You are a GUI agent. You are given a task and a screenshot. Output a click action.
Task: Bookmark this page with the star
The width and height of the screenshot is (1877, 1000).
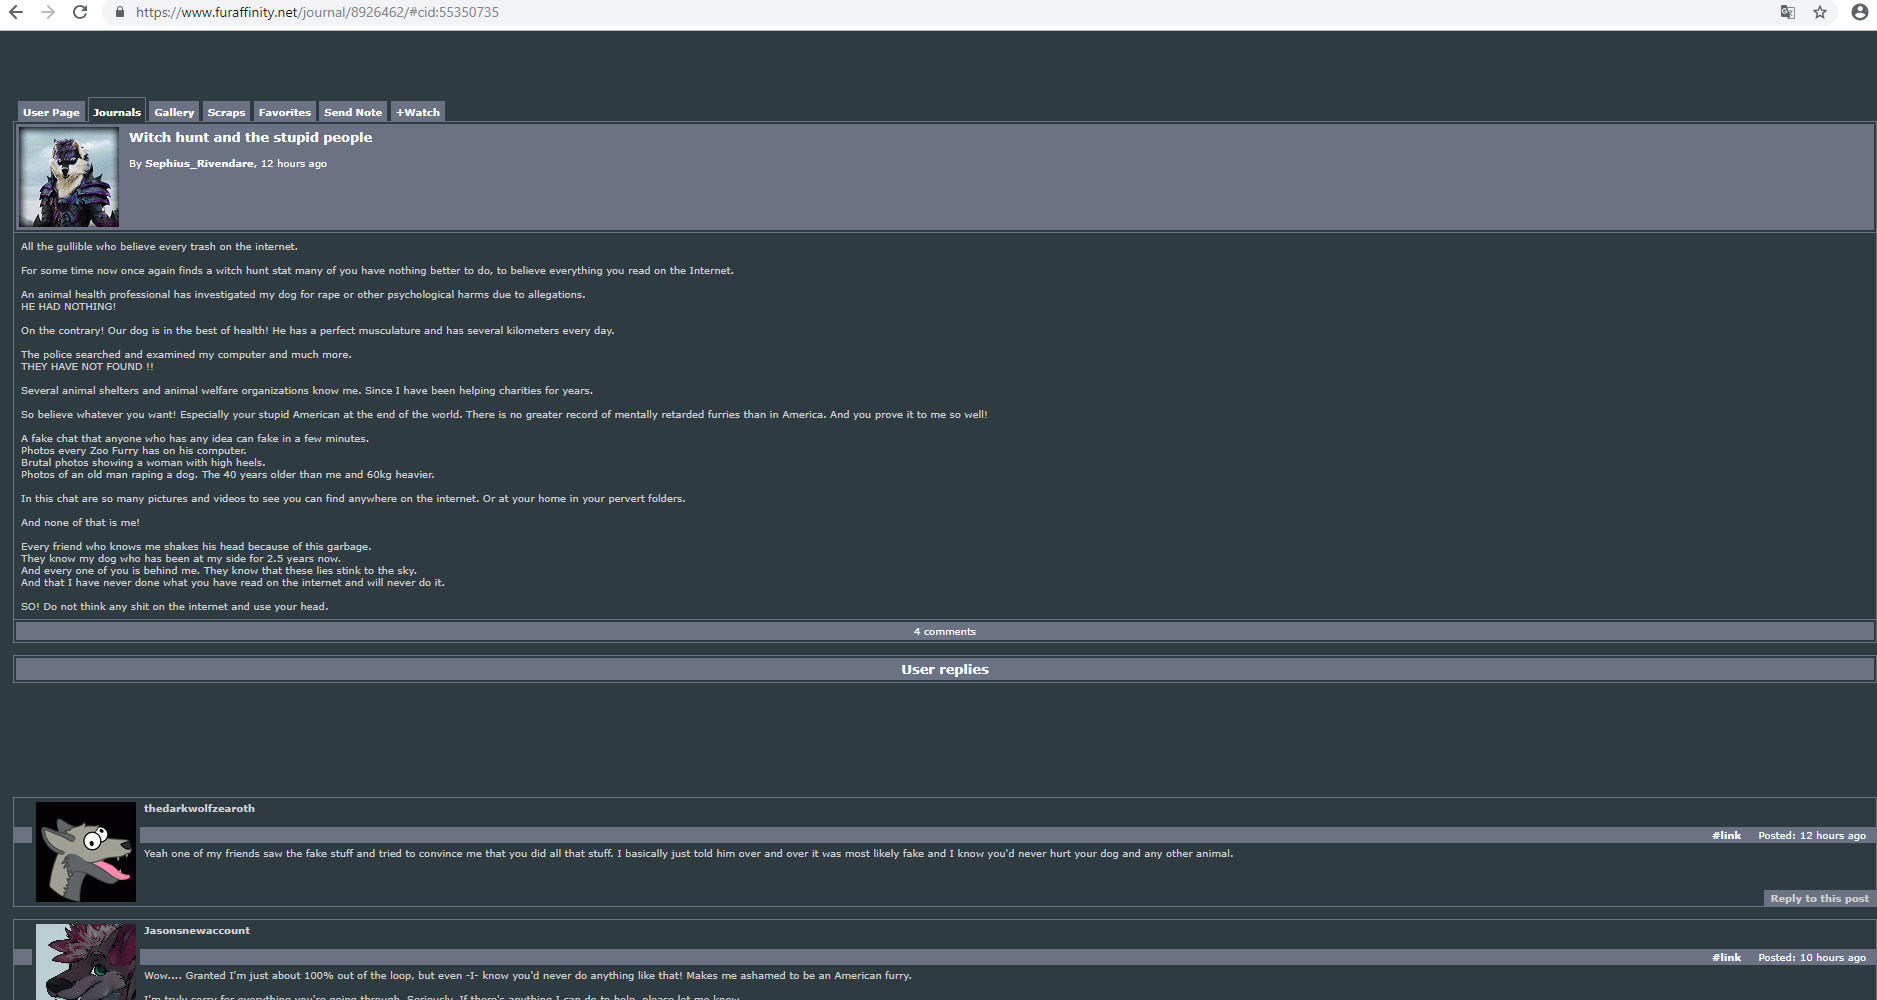pos(1820,12)
